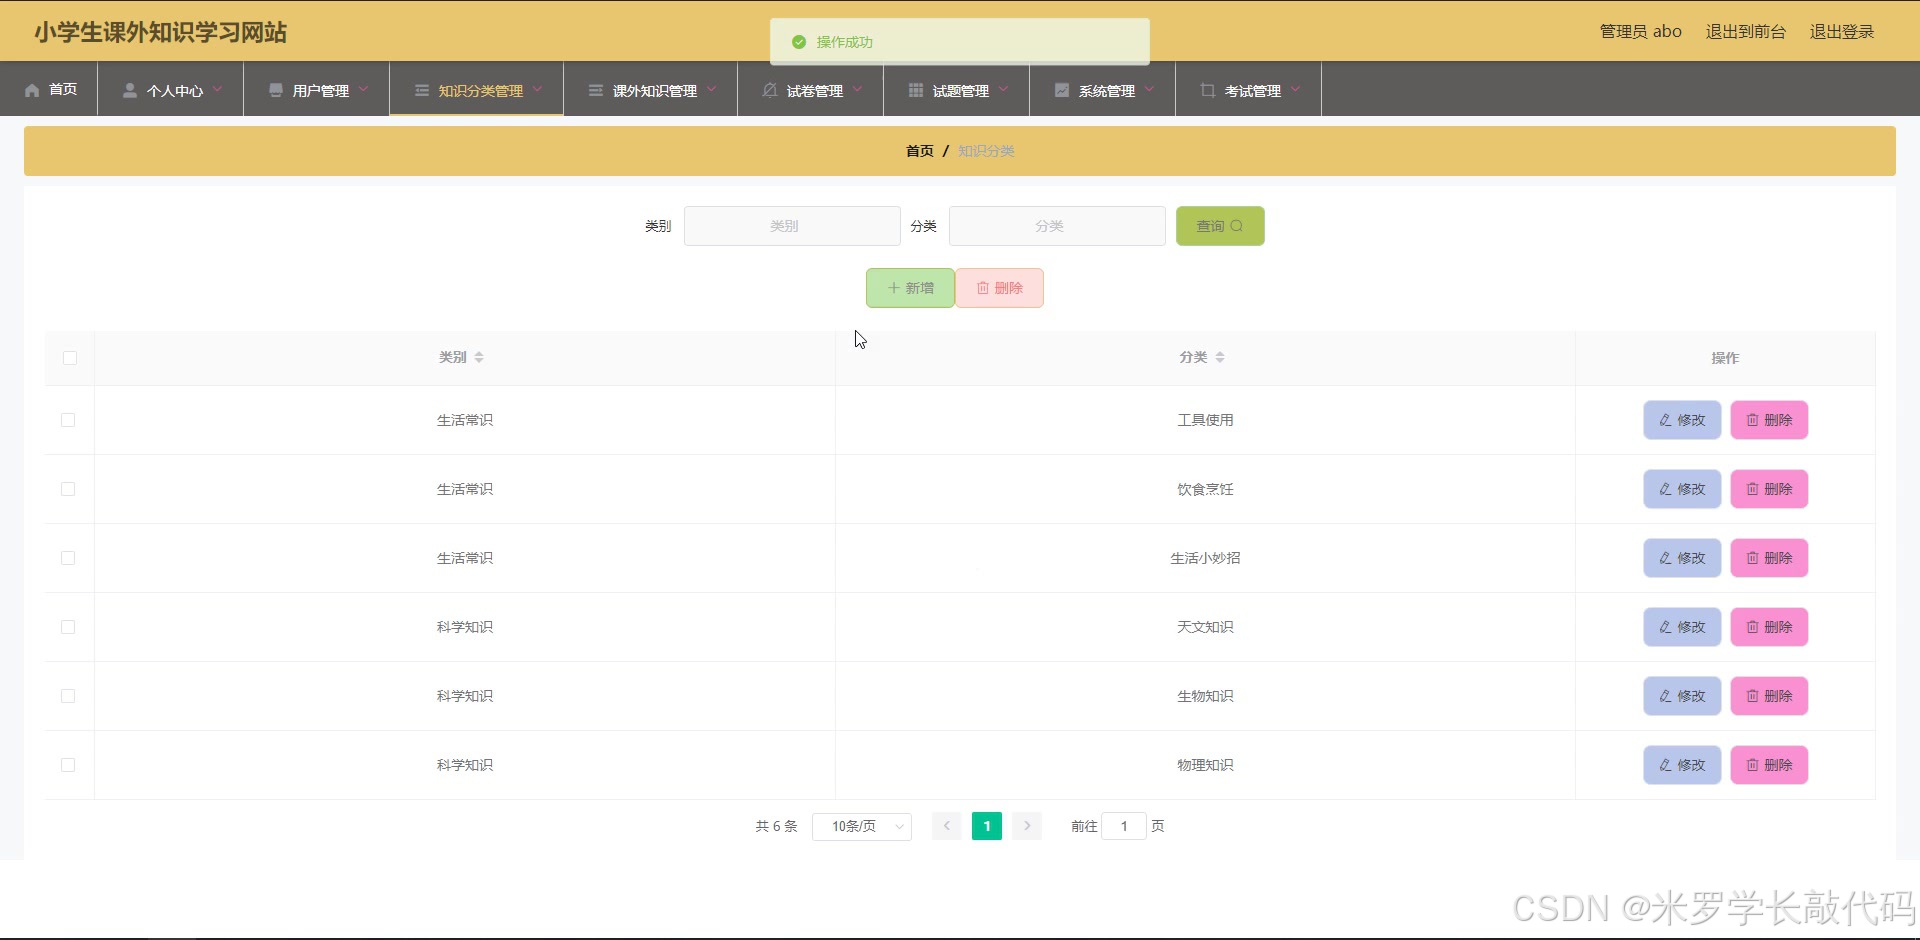This screenshot has width=1920, height=940.
Task: Expand the 个人中心 menu chevron
Action: [217, 89]
